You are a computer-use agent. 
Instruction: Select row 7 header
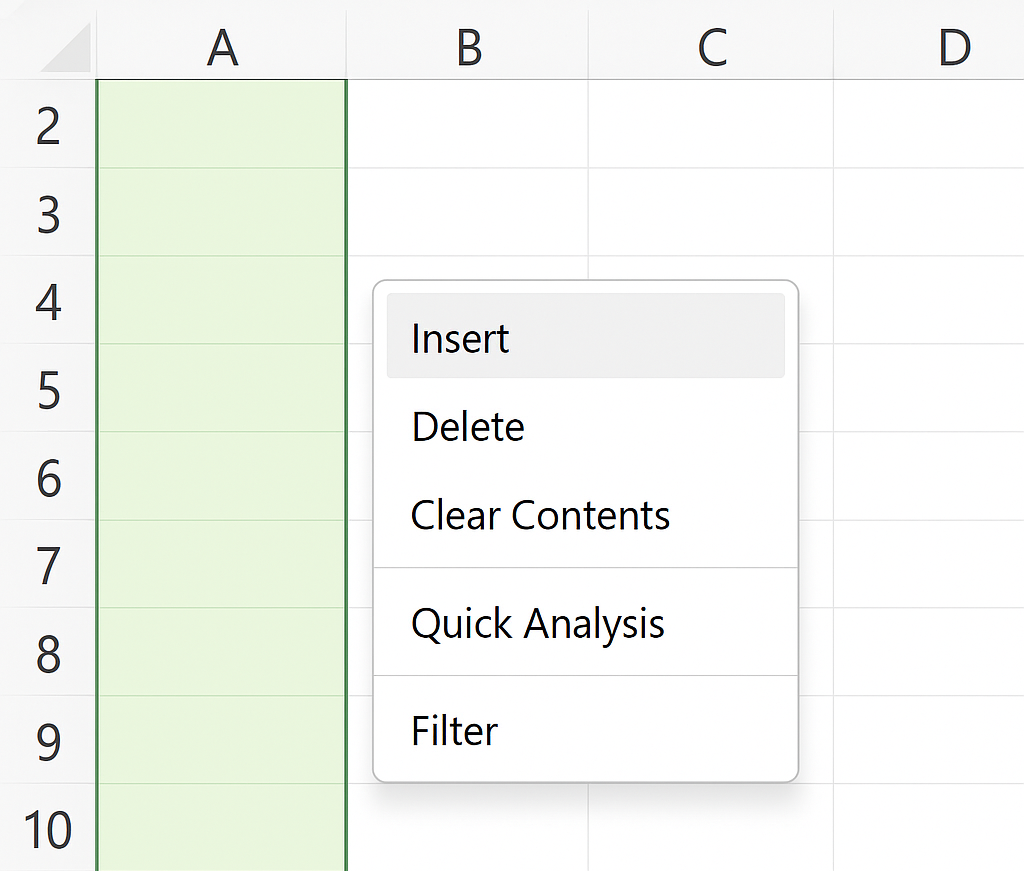pyautogui.click(x=48, y=565)
